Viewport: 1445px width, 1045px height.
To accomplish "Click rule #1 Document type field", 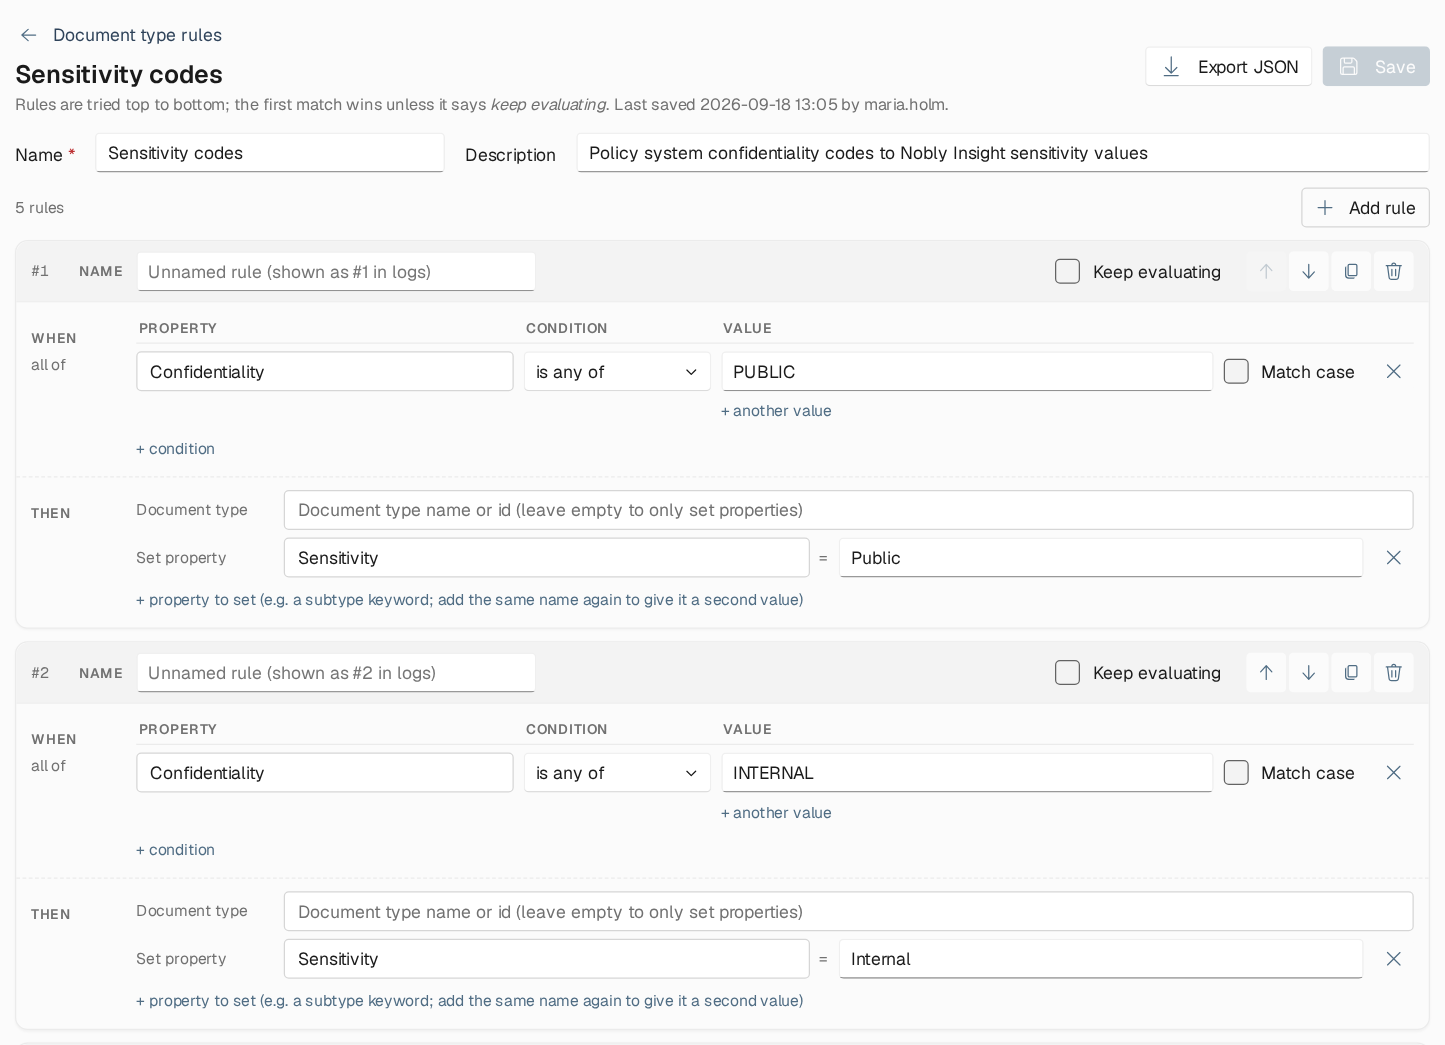I will [x=849, y=510].
